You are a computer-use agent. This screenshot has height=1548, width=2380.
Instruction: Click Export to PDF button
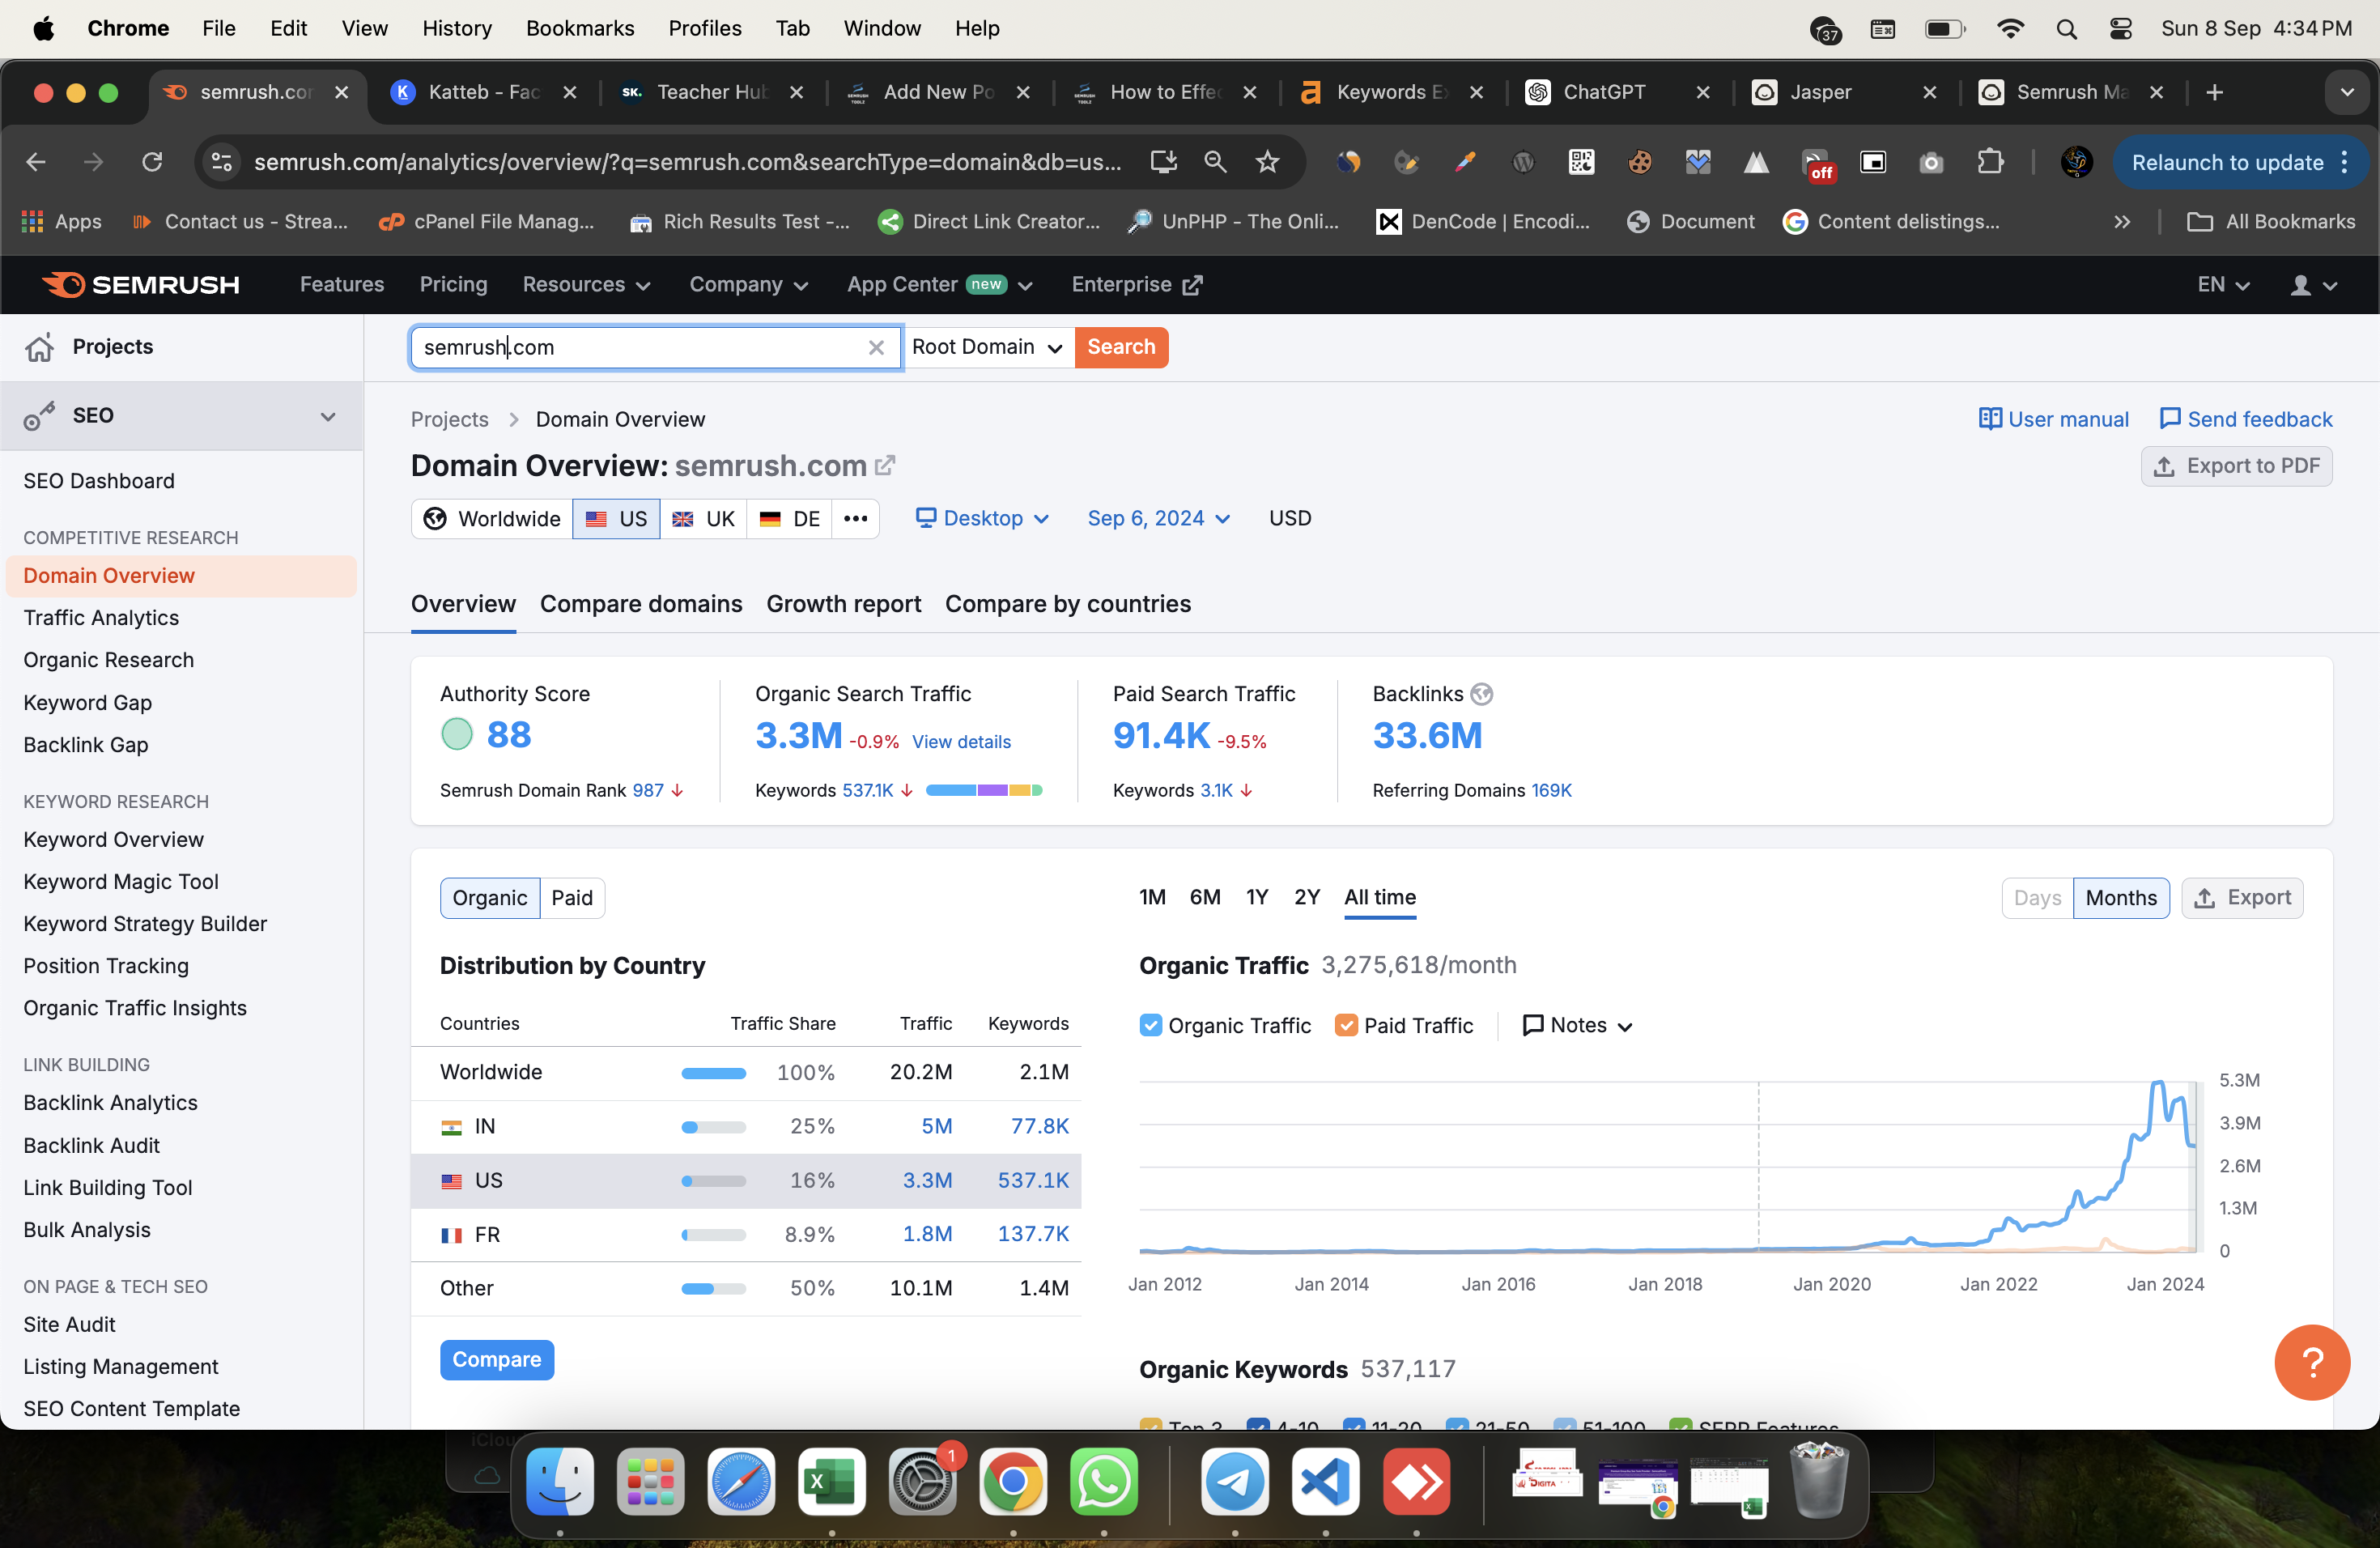click(x=2236, y=466)
